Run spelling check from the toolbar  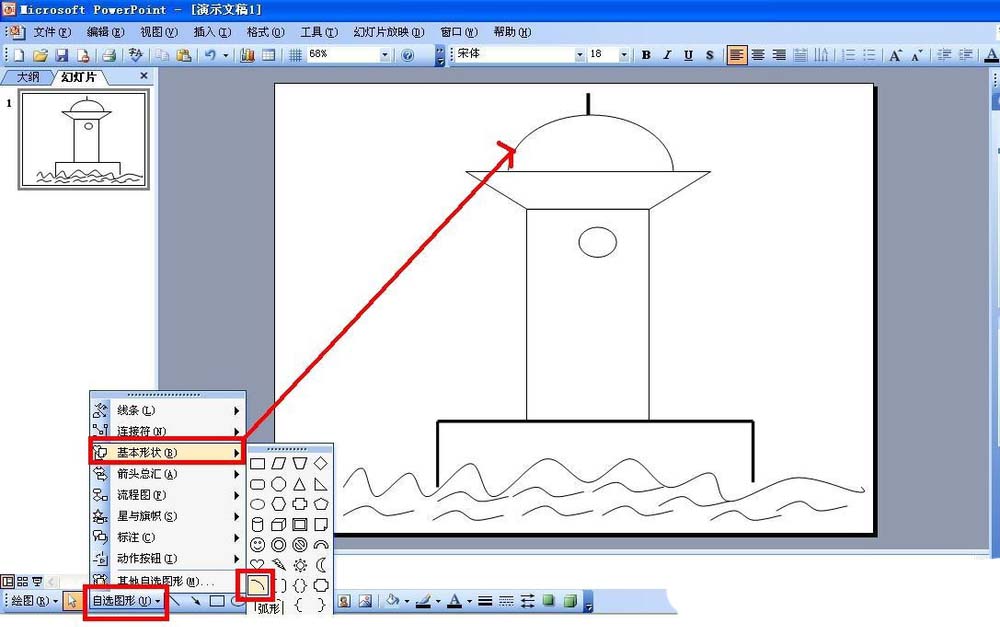(135, 55)
